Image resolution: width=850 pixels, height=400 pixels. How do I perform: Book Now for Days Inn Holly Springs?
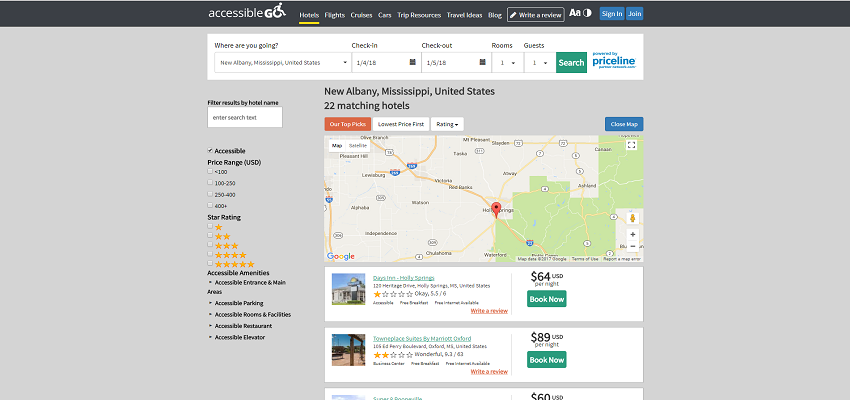click(x=546, y=299)
